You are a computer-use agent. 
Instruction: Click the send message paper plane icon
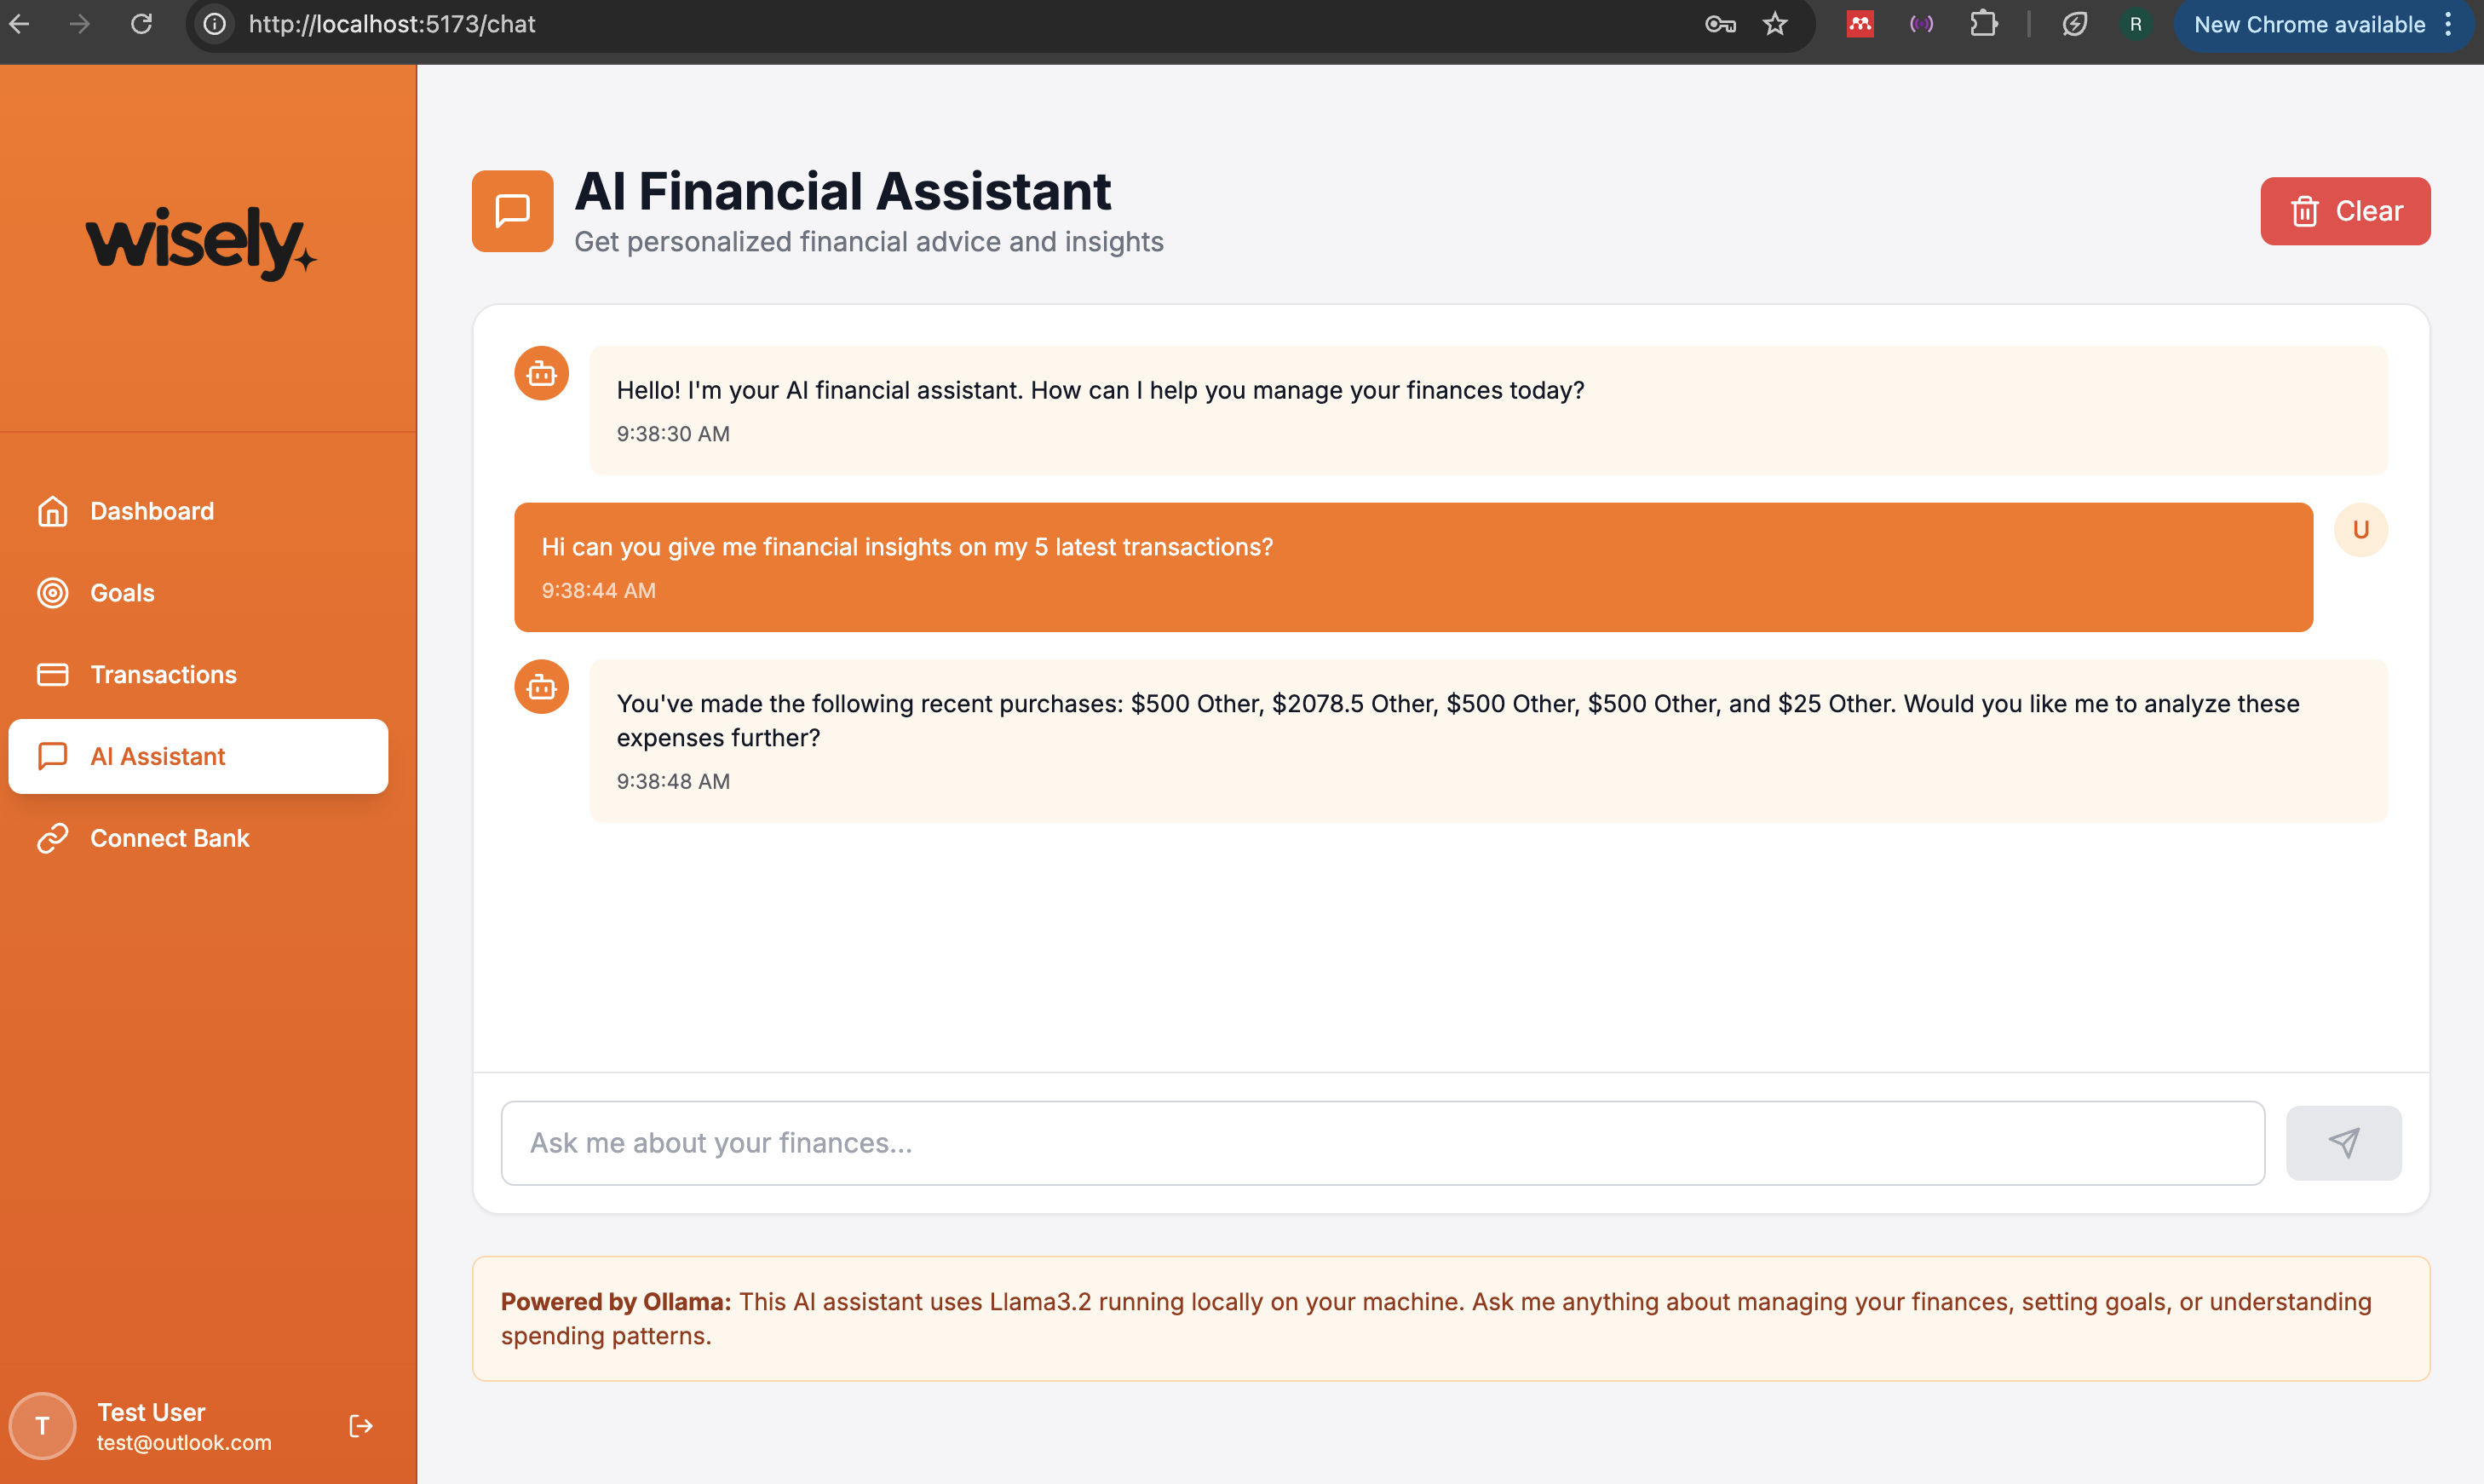click(2343, 1142)
